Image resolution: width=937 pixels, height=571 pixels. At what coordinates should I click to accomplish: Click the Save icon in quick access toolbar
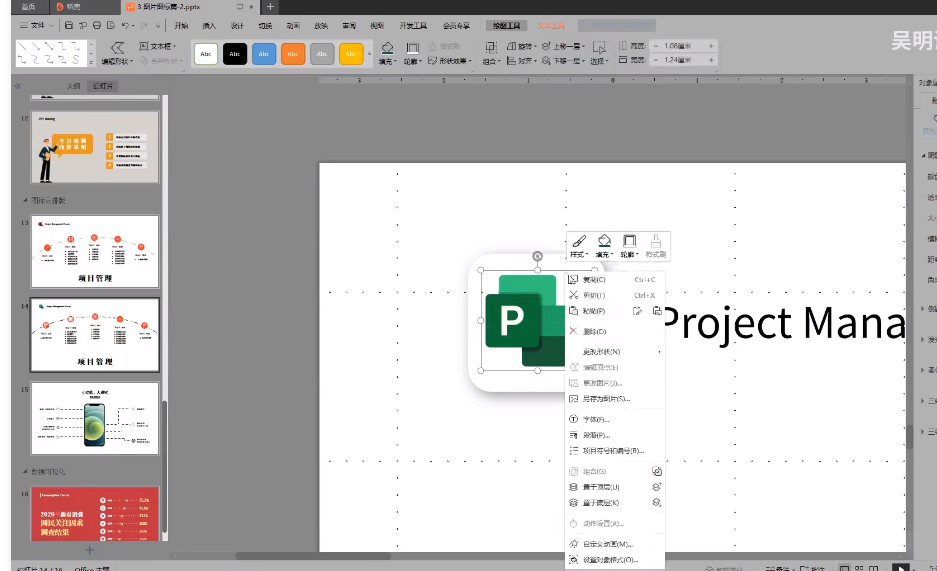(x=69, y=25)
